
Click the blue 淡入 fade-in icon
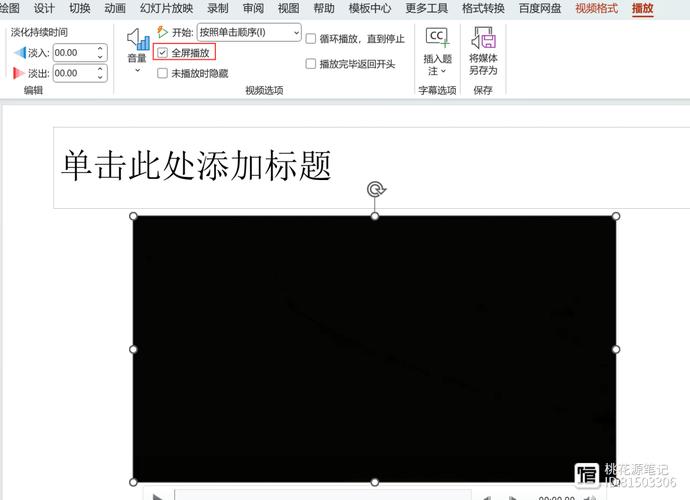pyautogui.click(x=20, y=53)
